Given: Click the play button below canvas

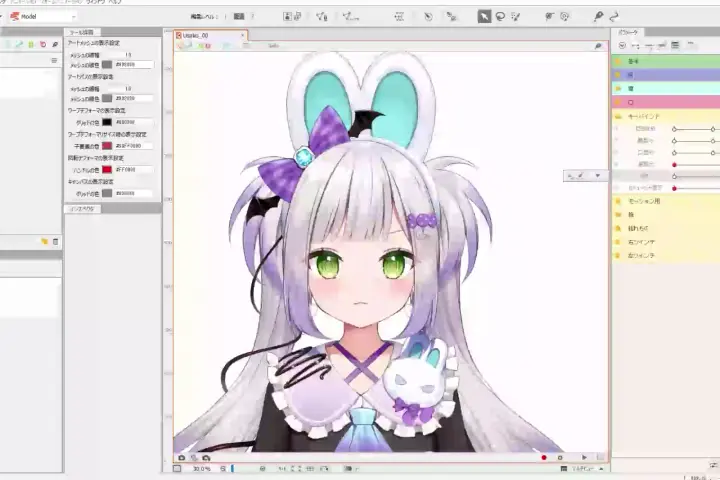Looking at the screenshot, I should point(584,457).
